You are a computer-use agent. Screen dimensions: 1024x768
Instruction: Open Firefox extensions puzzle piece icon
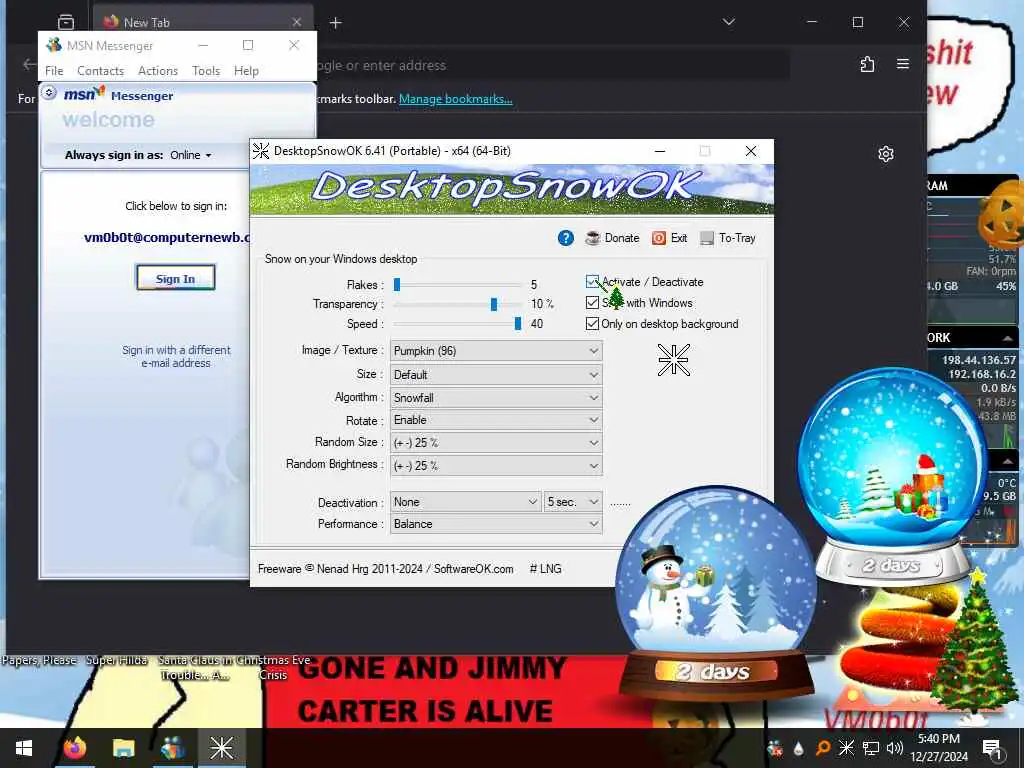867,64
